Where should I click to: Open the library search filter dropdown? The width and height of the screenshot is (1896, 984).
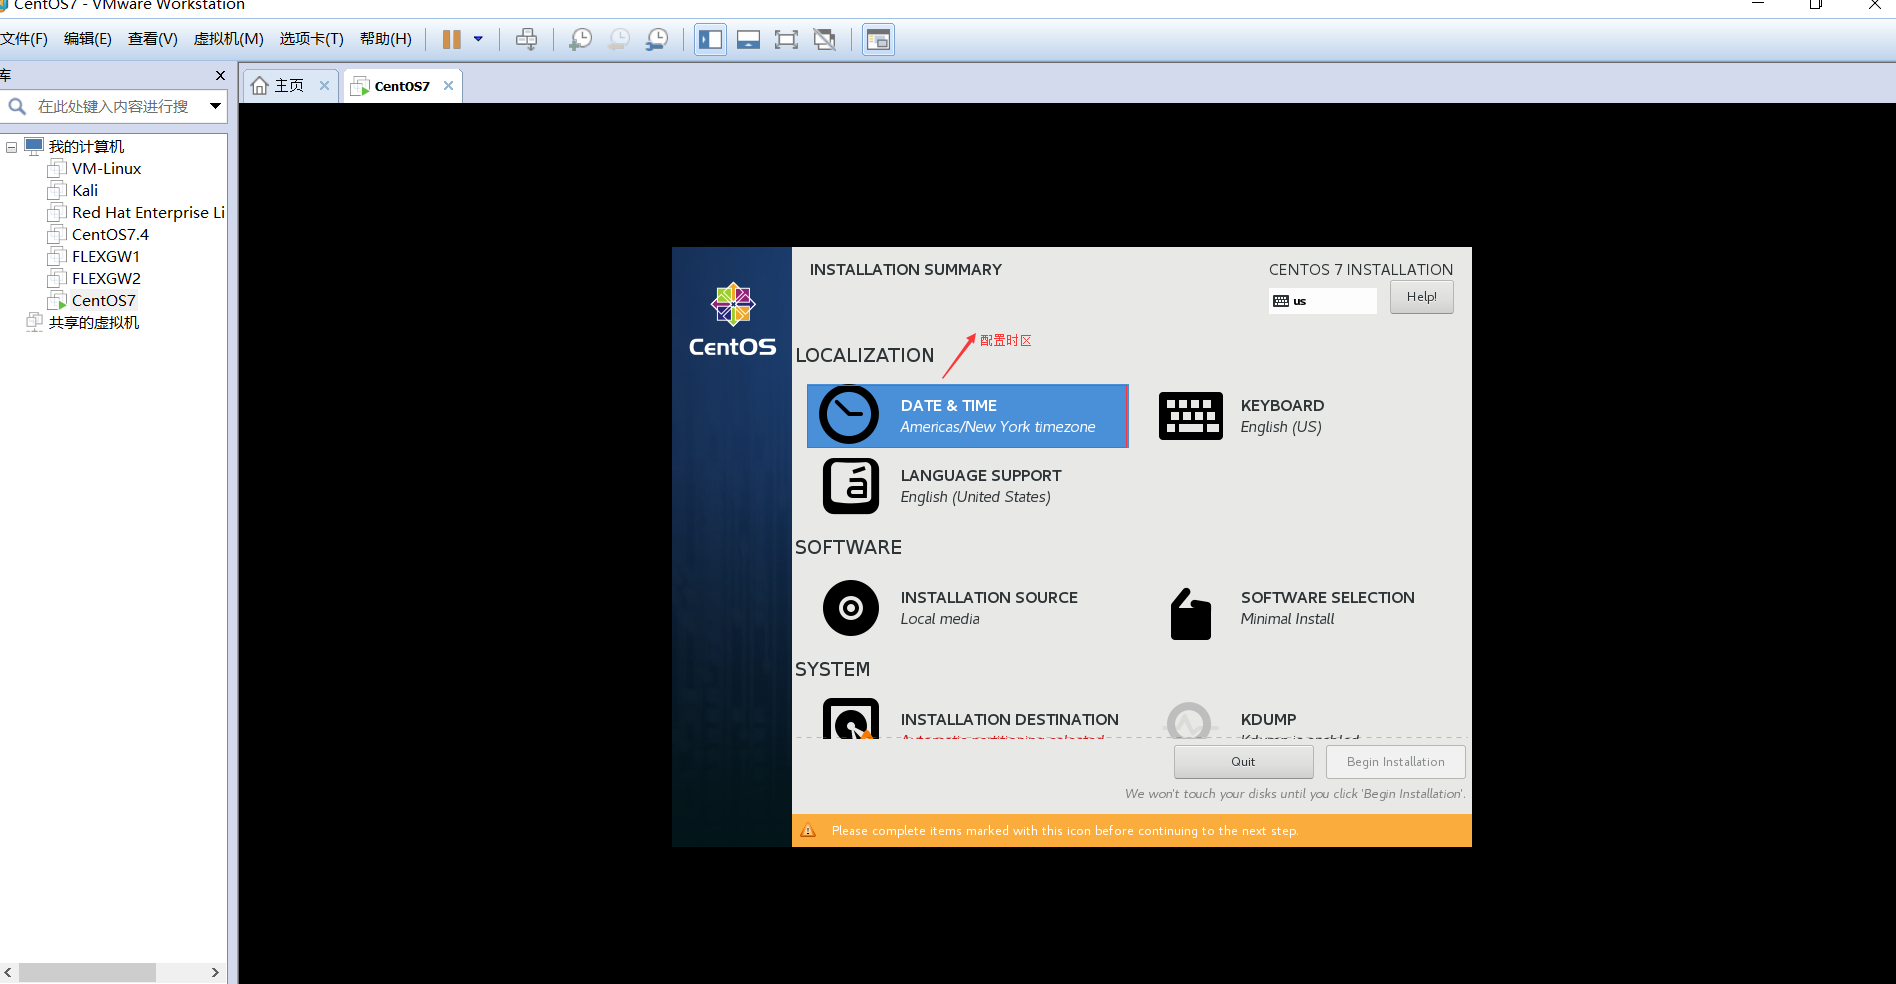215,106
